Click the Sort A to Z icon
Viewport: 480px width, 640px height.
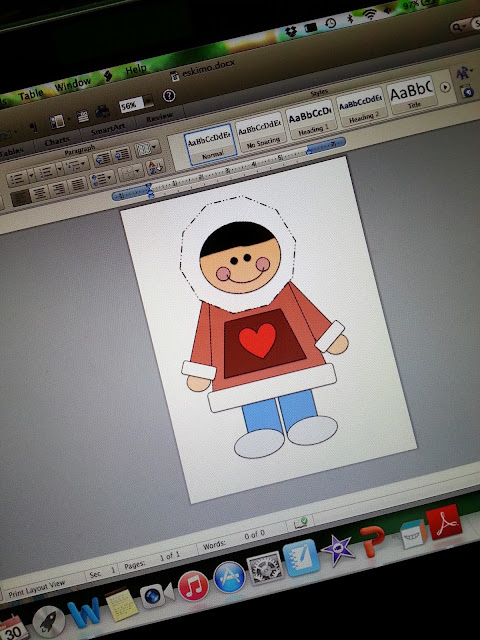[x=156, y=166]
